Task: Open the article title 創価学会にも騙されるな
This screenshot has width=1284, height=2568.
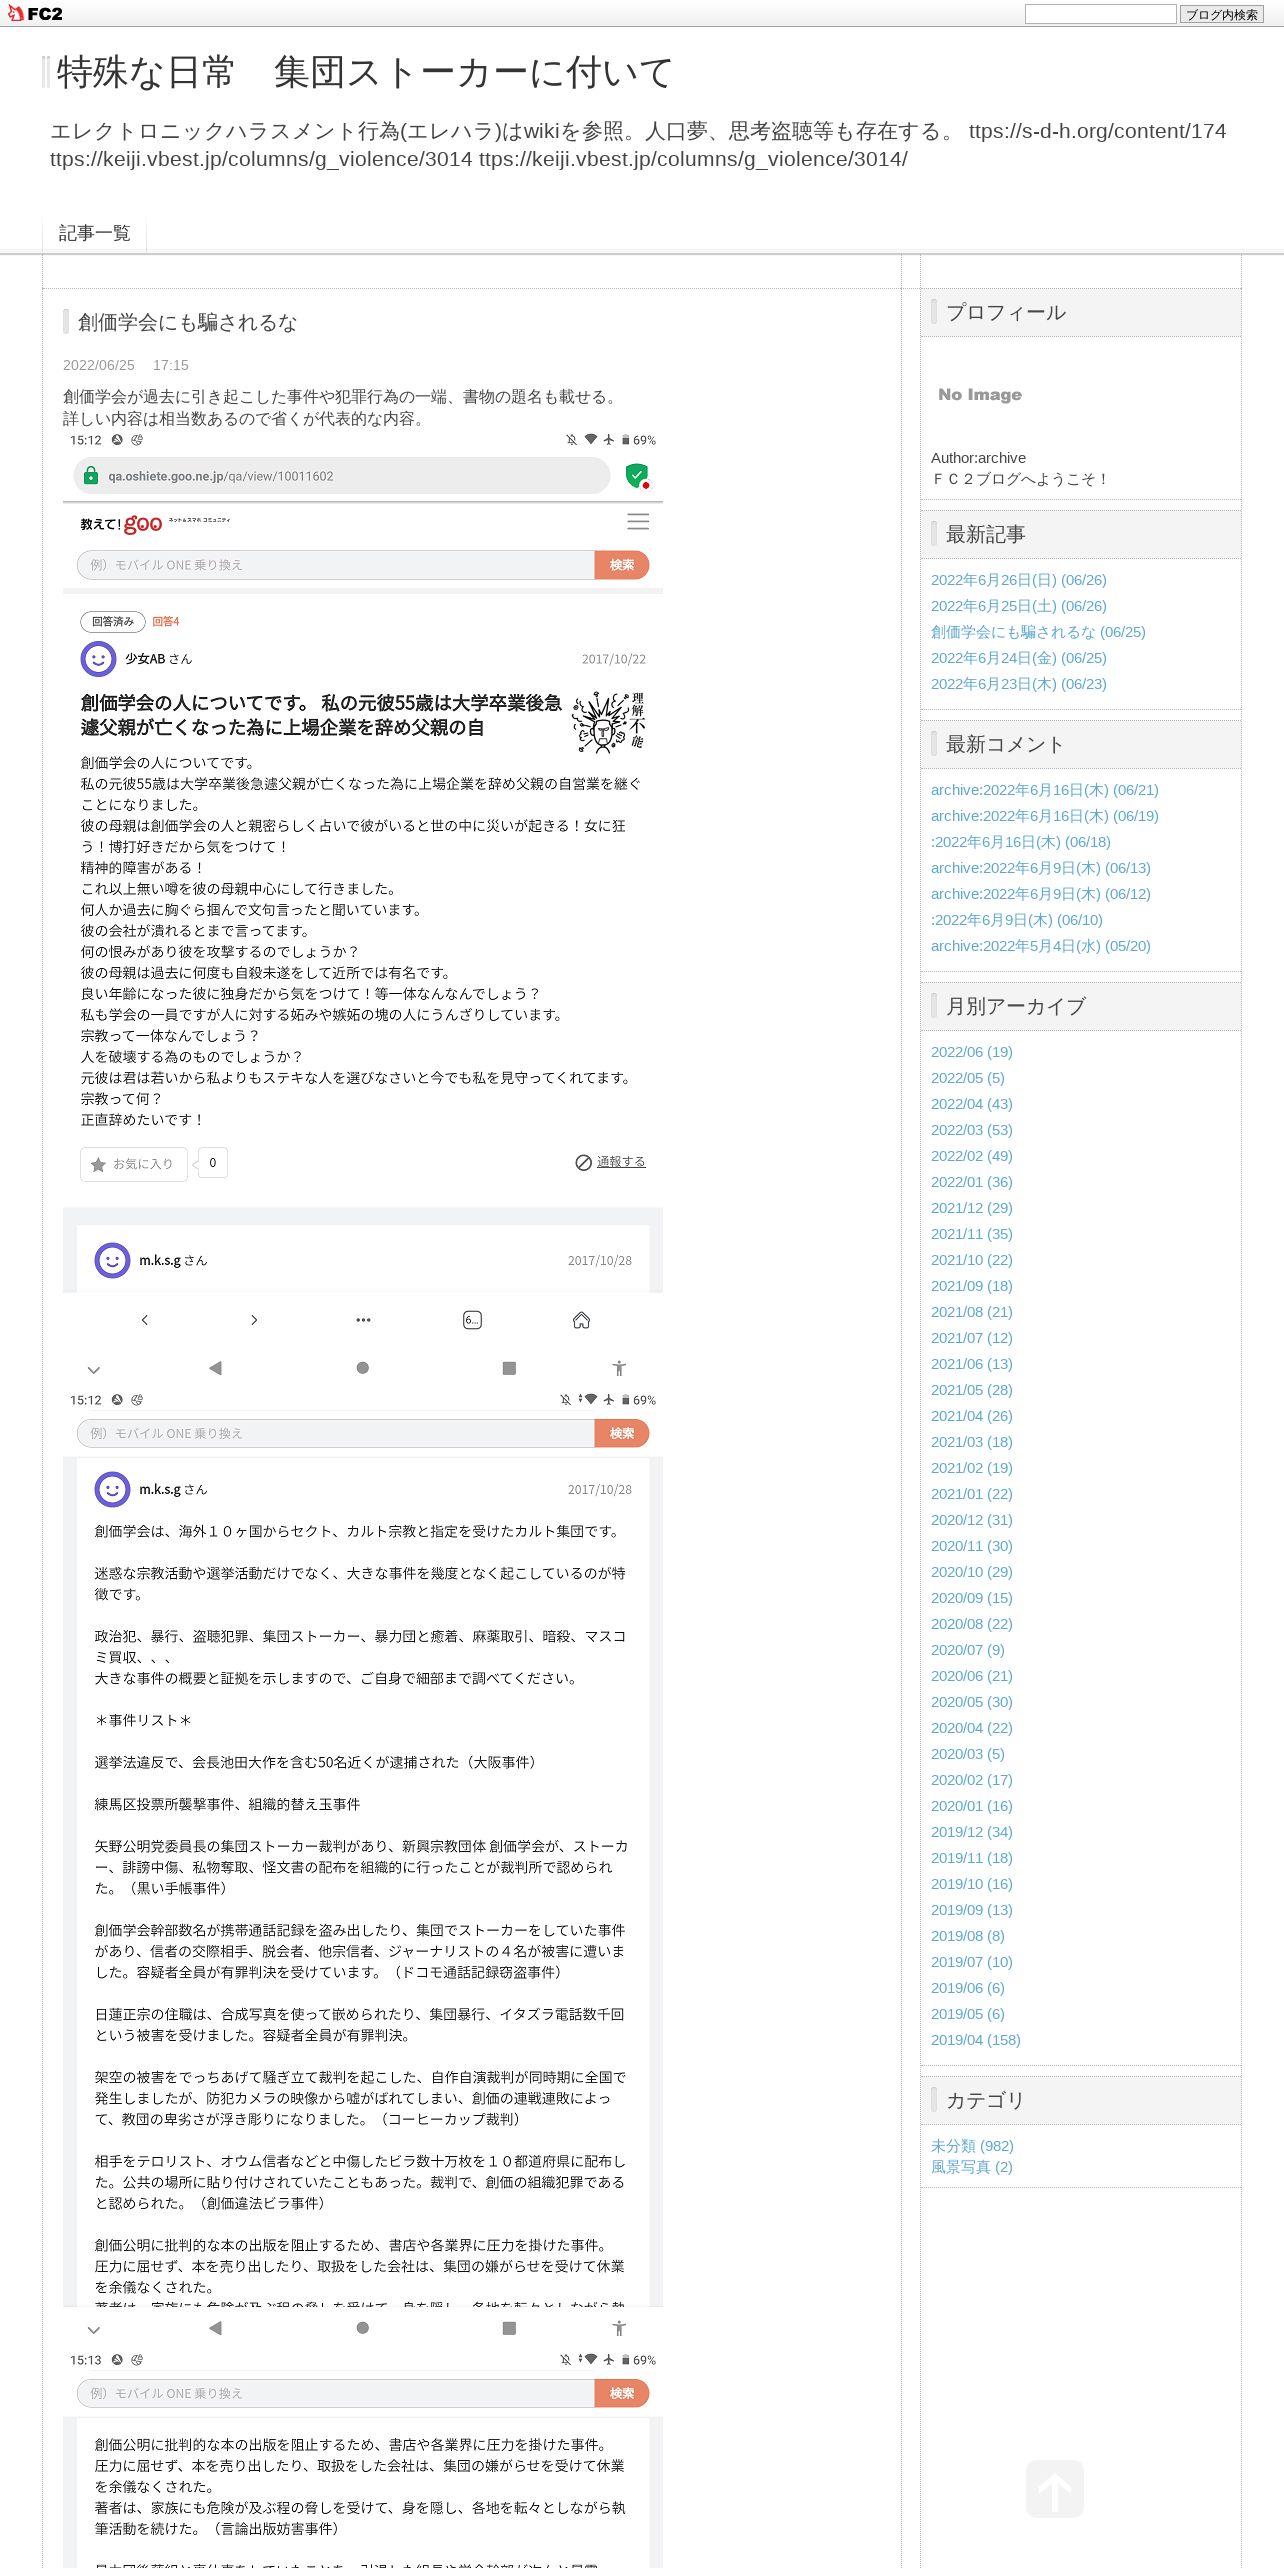Action: point(187,322)
